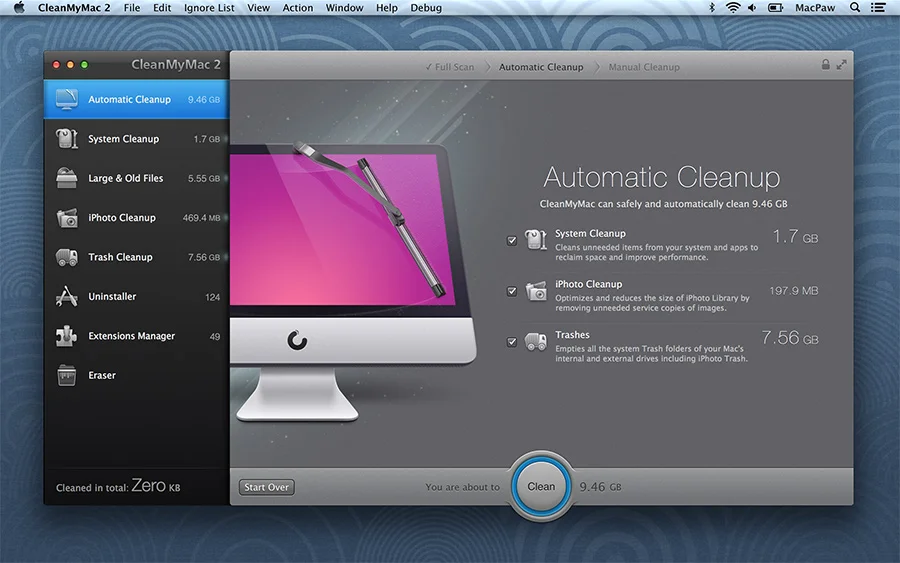Click the Trash Cleanup truck icon in sidebar

click(x=67, y=257)
